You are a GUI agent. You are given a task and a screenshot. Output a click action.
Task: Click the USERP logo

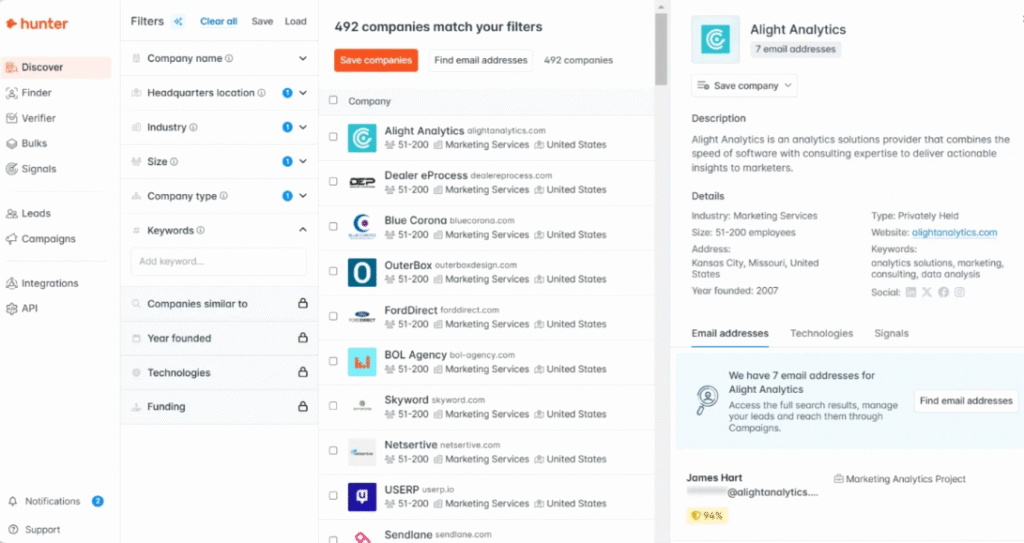click(x=362, y=497)
